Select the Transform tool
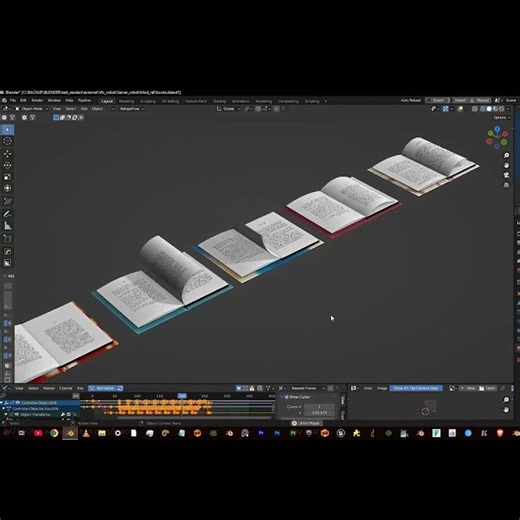This screenshot has width=520, height=520. click(7, 188)
